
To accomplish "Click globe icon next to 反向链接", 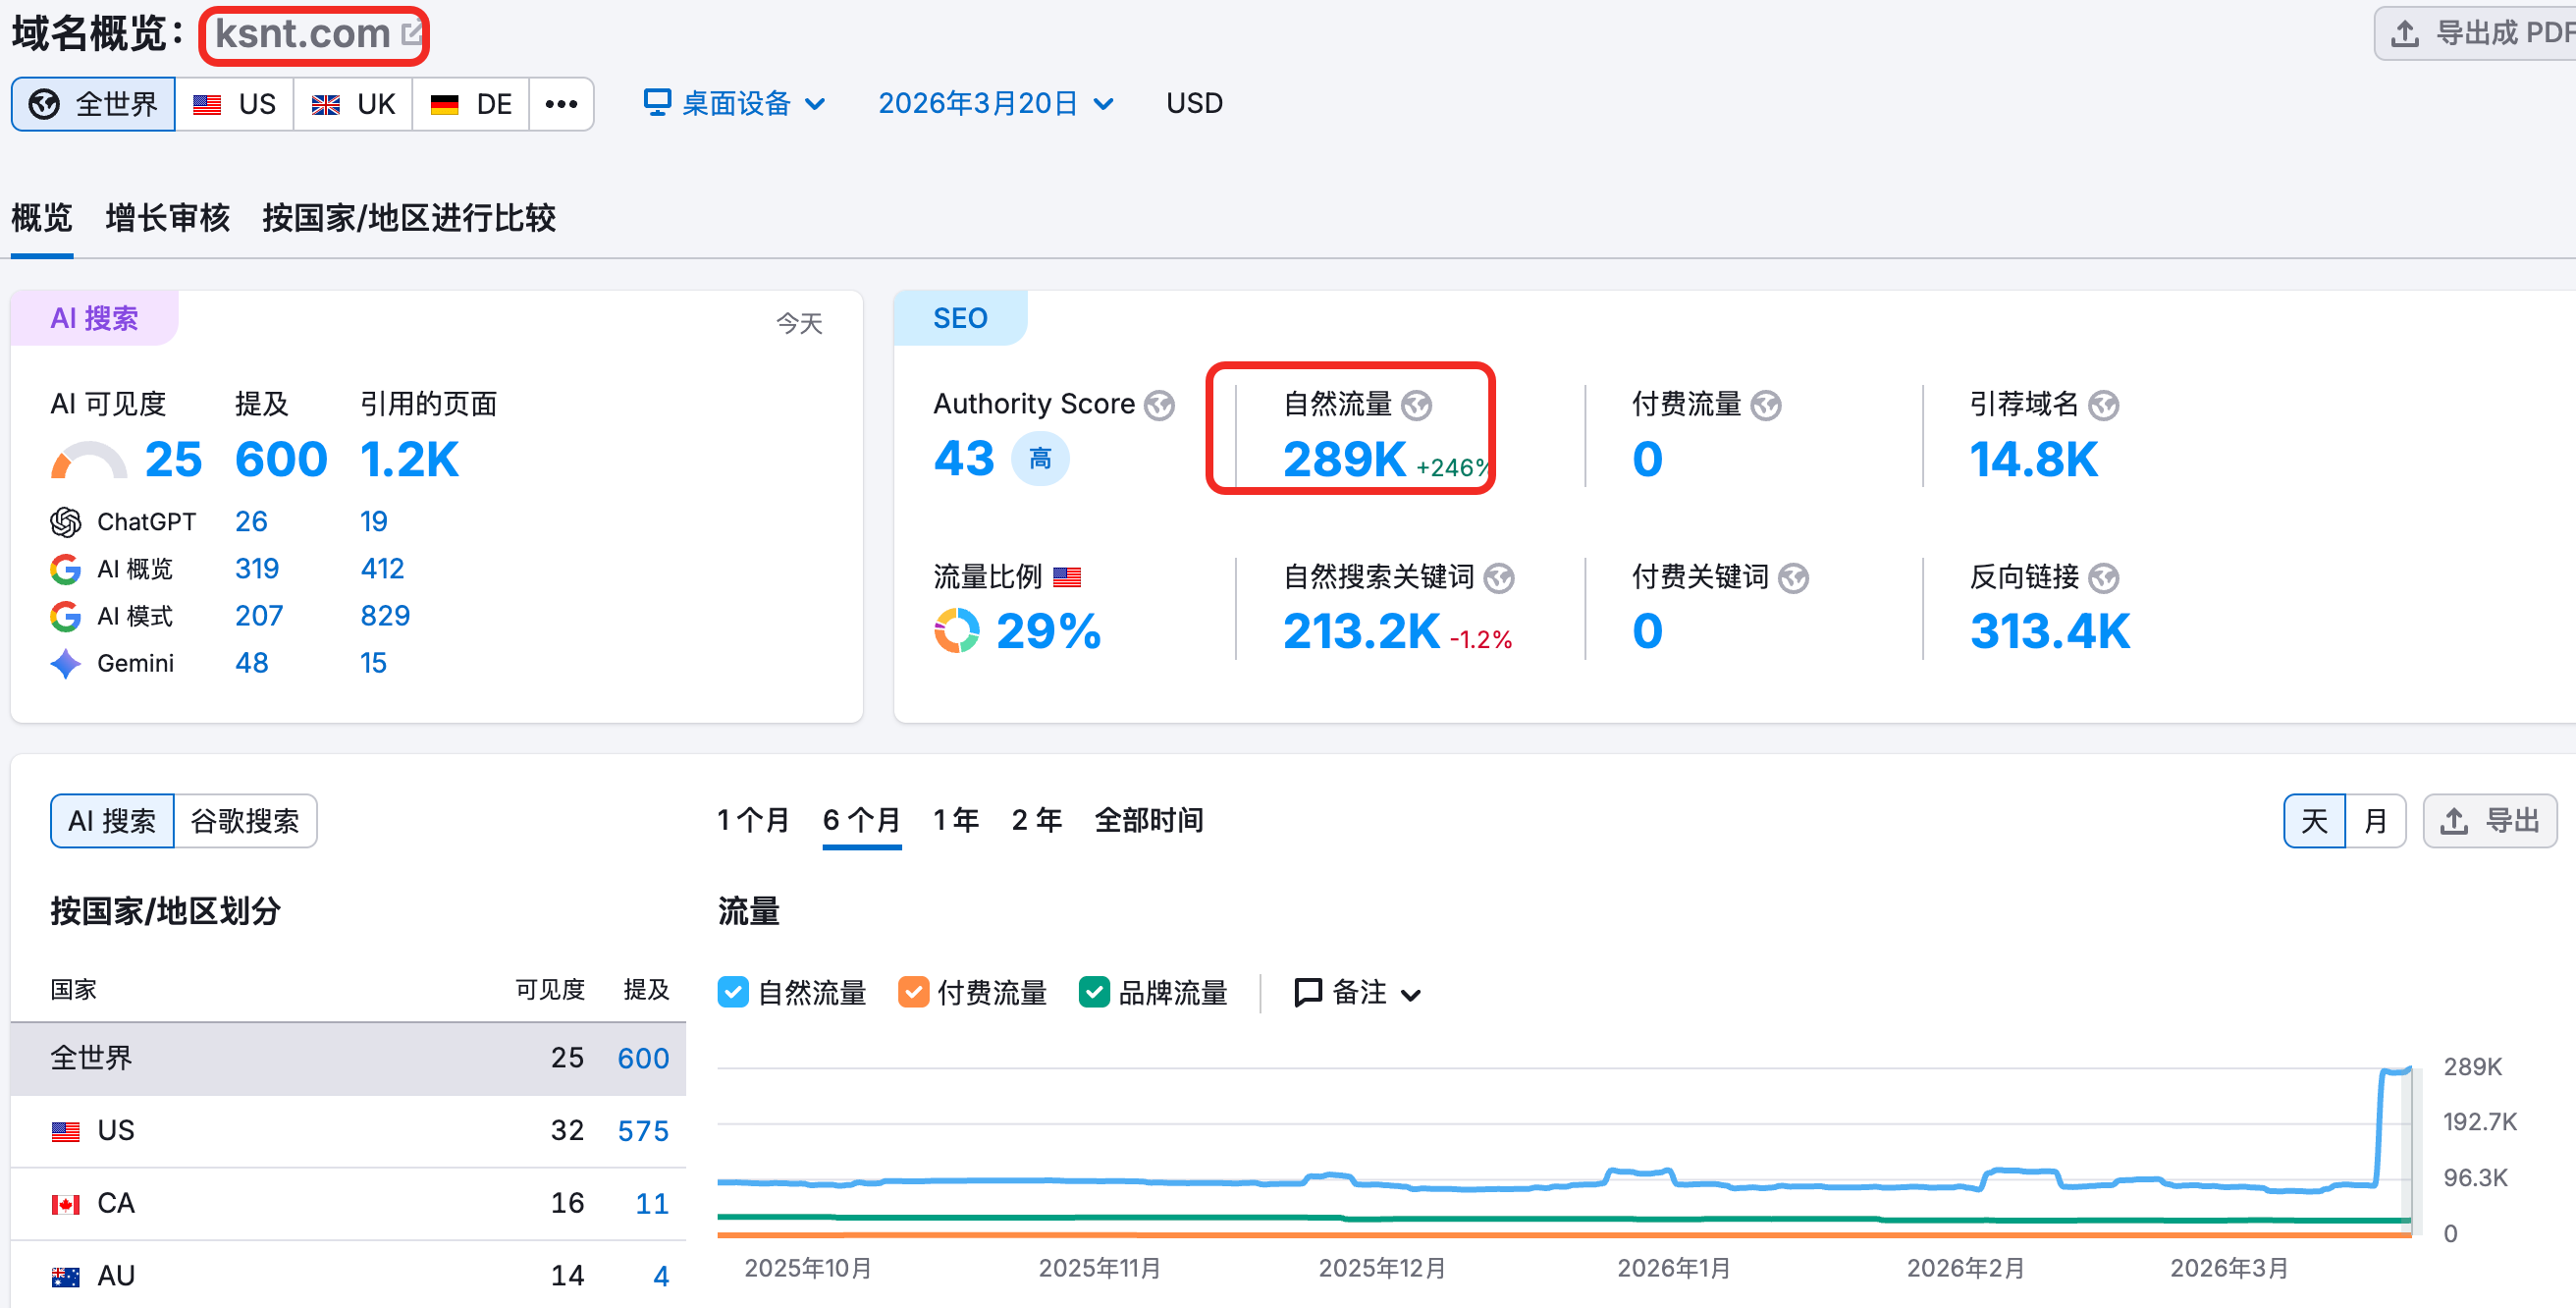I will 2104,577.
